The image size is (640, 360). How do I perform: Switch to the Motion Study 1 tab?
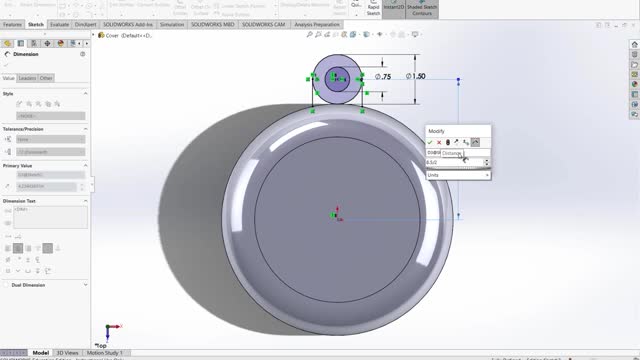[104, 353]
